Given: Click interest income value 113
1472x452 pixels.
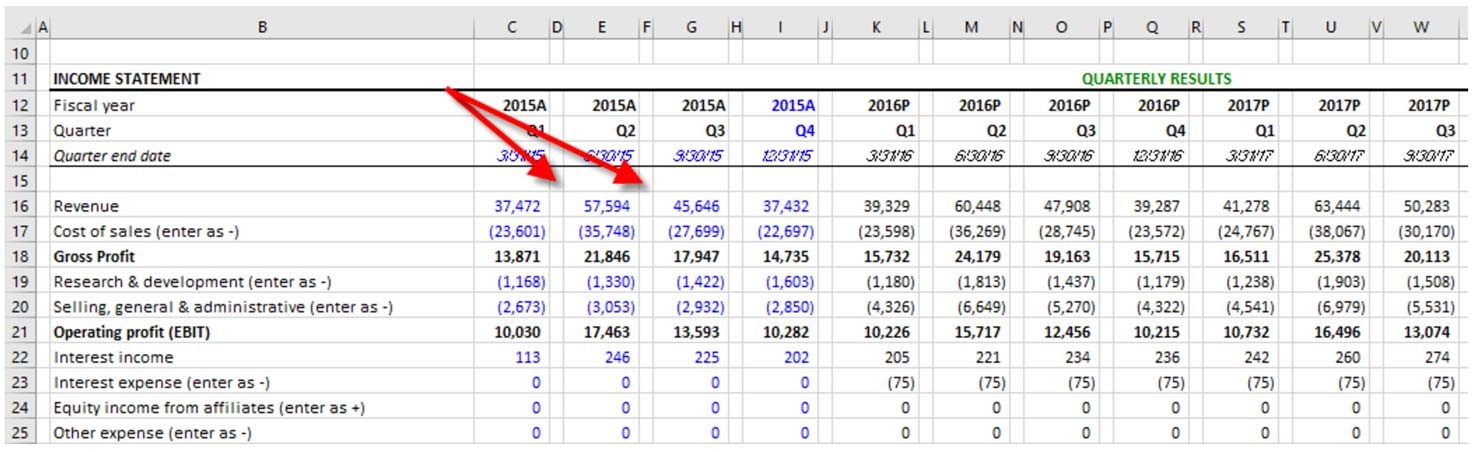Looking at the screenshot, I should [x=529, y=357].
